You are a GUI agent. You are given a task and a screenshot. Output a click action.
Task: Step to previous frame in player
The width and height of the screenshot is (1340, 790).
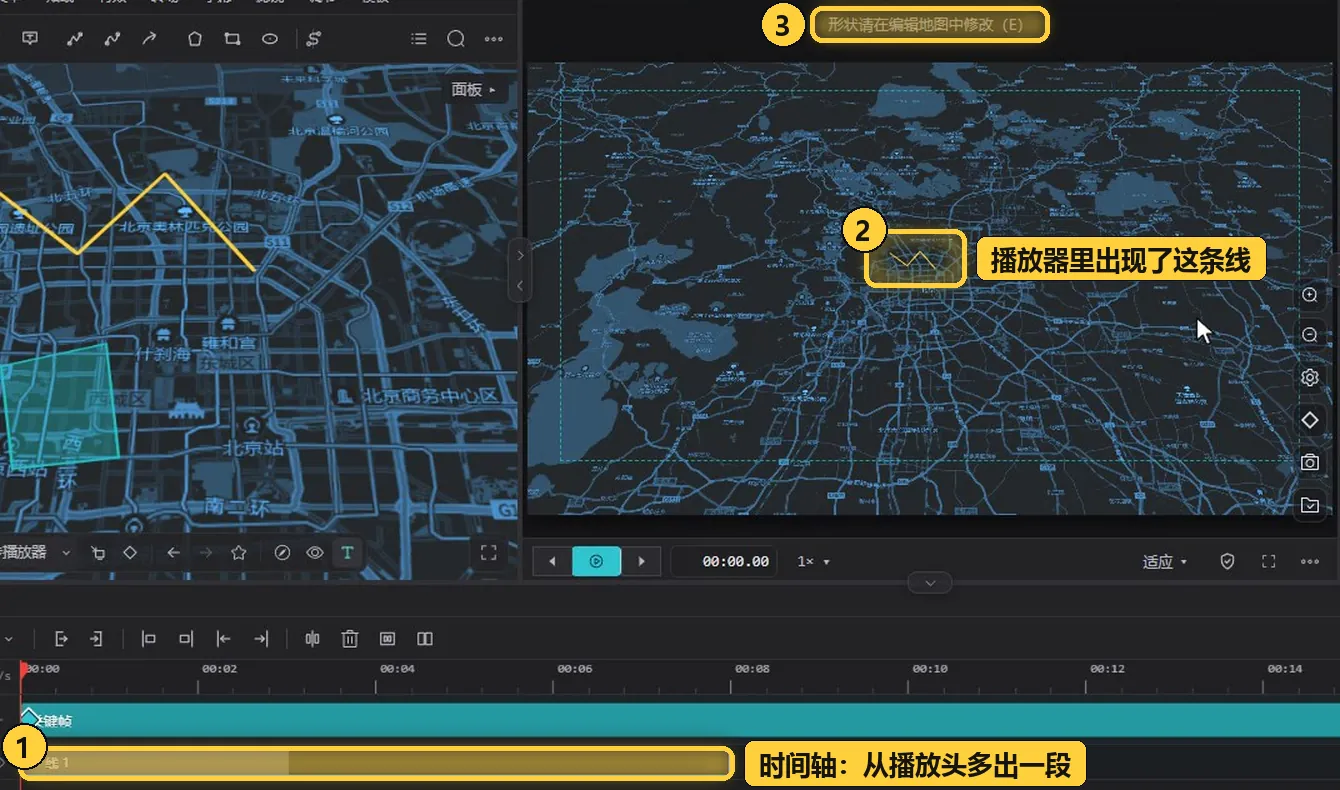[552, 562]
